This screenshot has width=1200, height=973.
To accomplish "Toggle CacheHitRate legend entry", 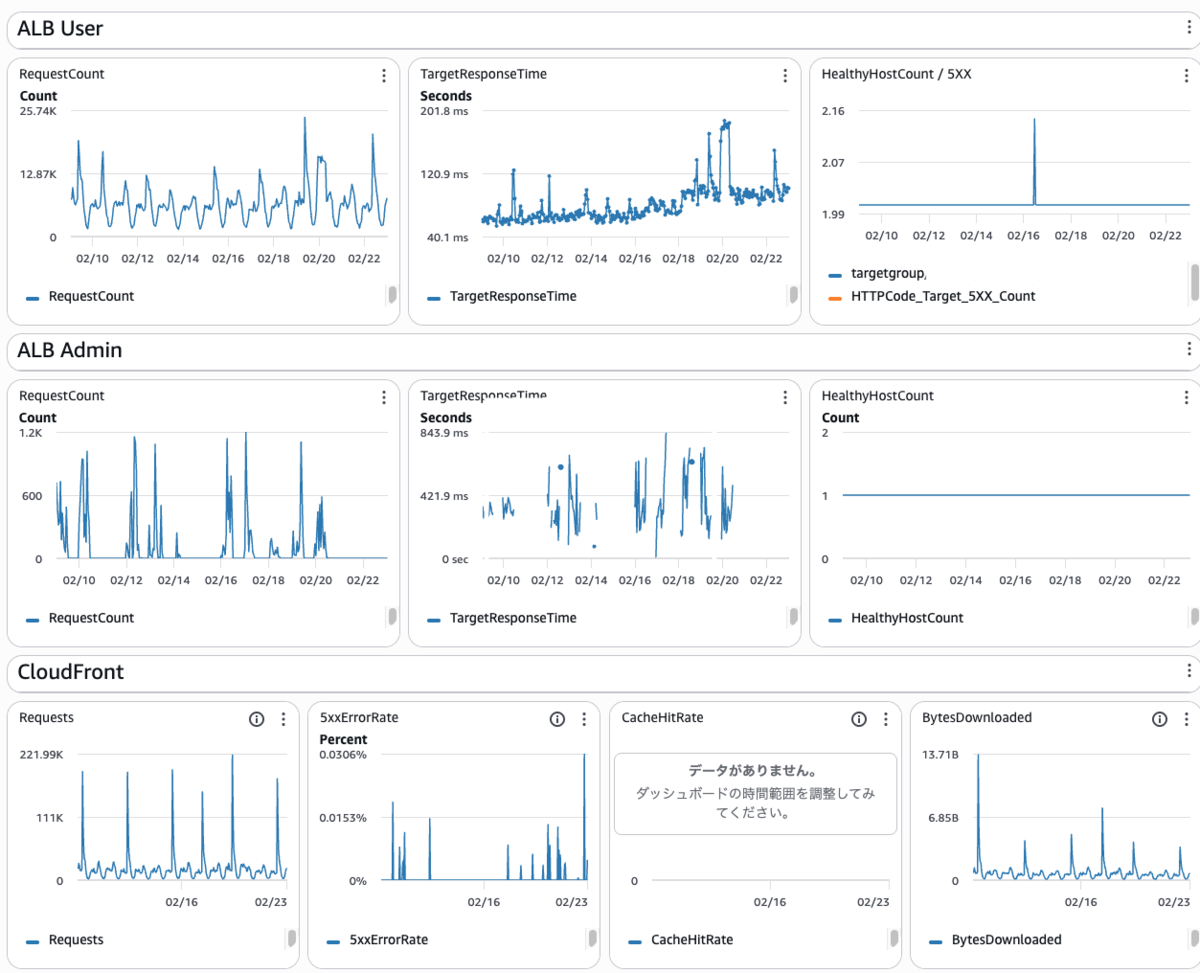I will [681, 940].
